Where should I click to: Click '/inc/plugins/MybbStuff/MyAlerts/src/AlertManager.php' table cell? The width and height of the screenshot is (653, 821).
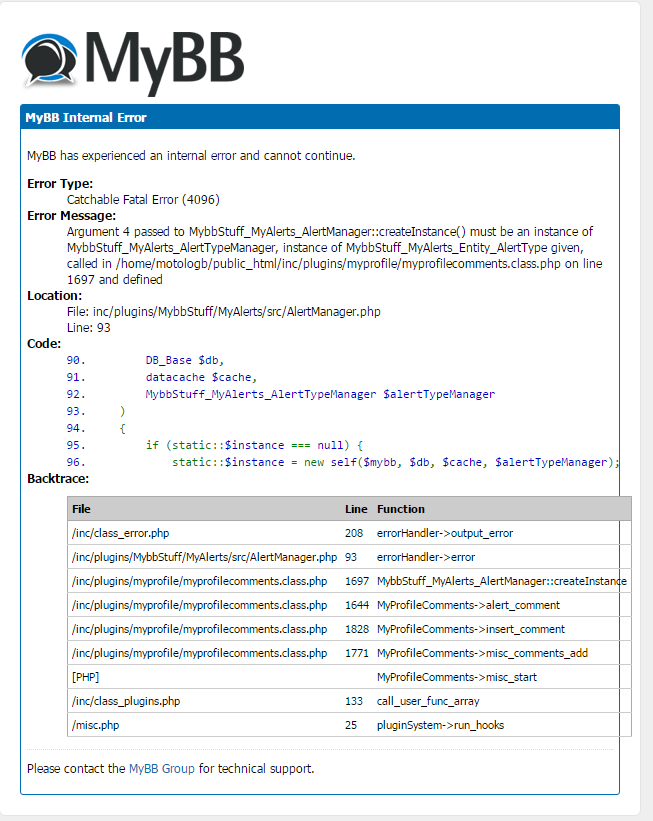(x=204, y=557)
